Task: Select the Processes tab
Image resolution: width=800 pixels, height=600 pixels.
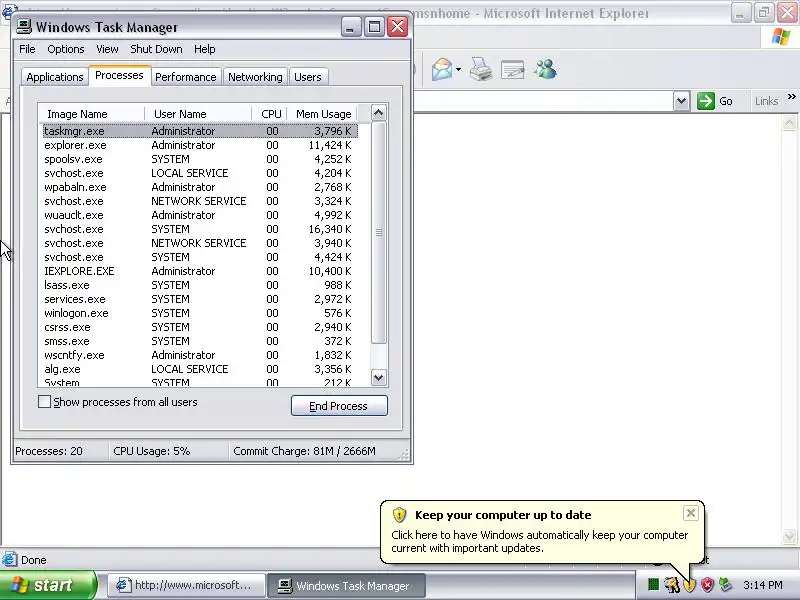Action: 119,76
